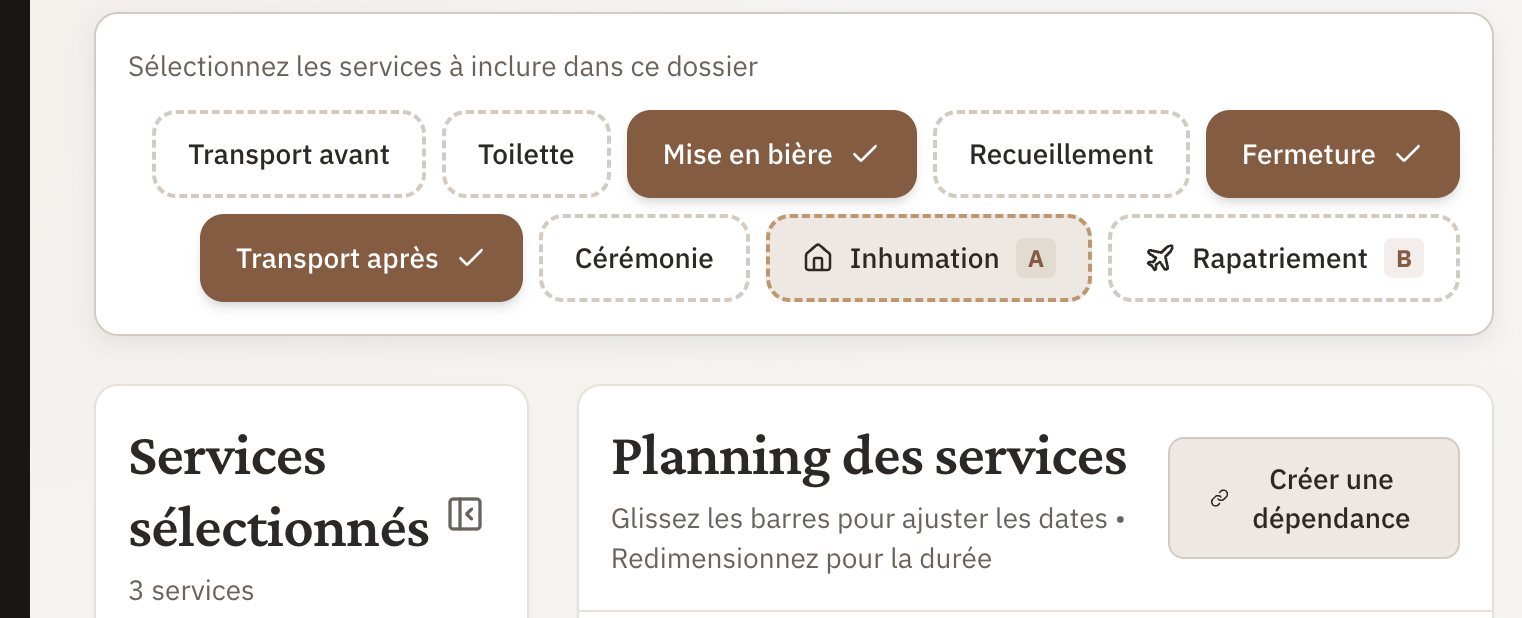Click the 3 services count text
Image resolution: width=1522 pixels, height=618 pixels.
(x=191, y=590)
